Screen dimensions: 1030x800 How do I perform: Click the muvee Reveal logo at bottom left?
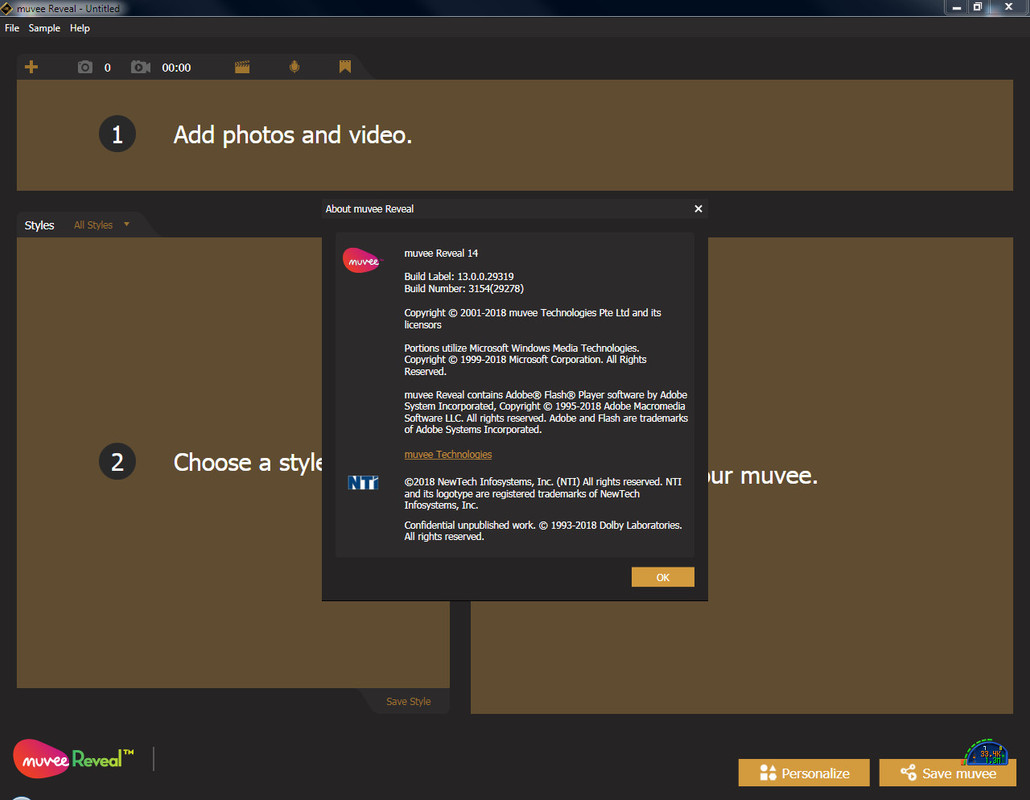[x=73, y=759]
